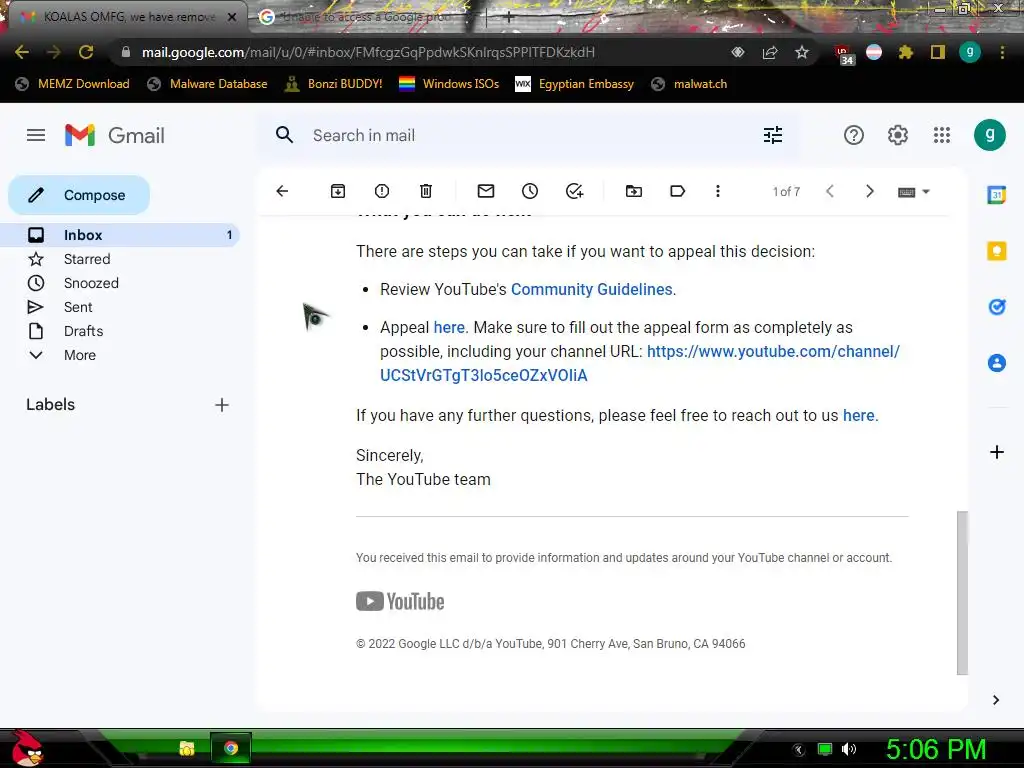Image resolution: width=1024 pixels, height=768 pixels.
Task: Apply a label to email
Action: [x=677, y=191]
